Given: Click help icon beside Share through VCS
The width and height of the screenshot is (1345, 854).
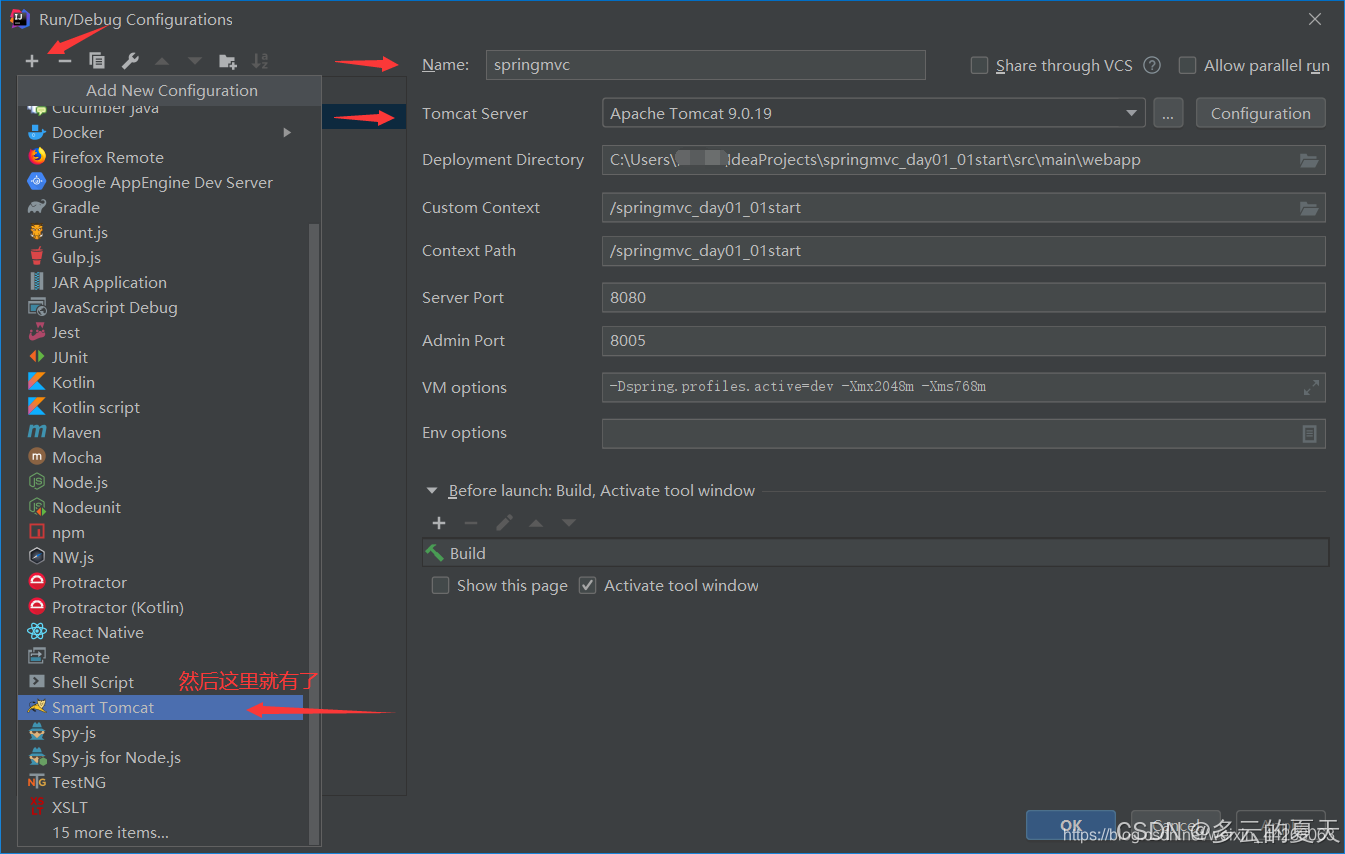Looking at the screenshot, I should click(1152, 65).
